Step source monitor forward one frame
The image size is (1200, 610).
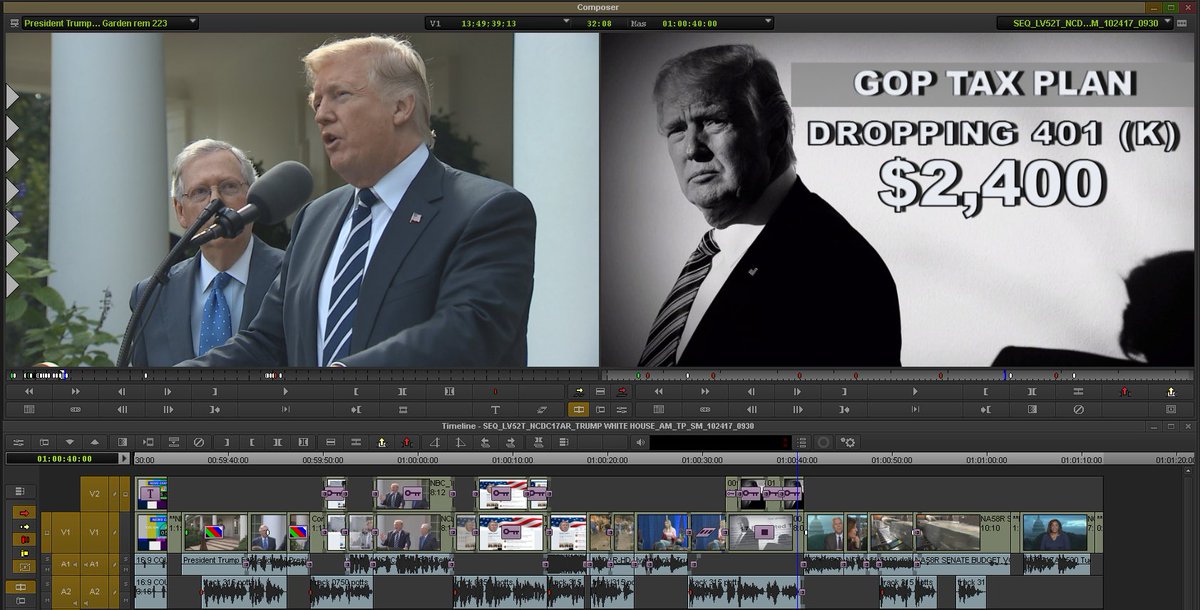pos(167,391)
